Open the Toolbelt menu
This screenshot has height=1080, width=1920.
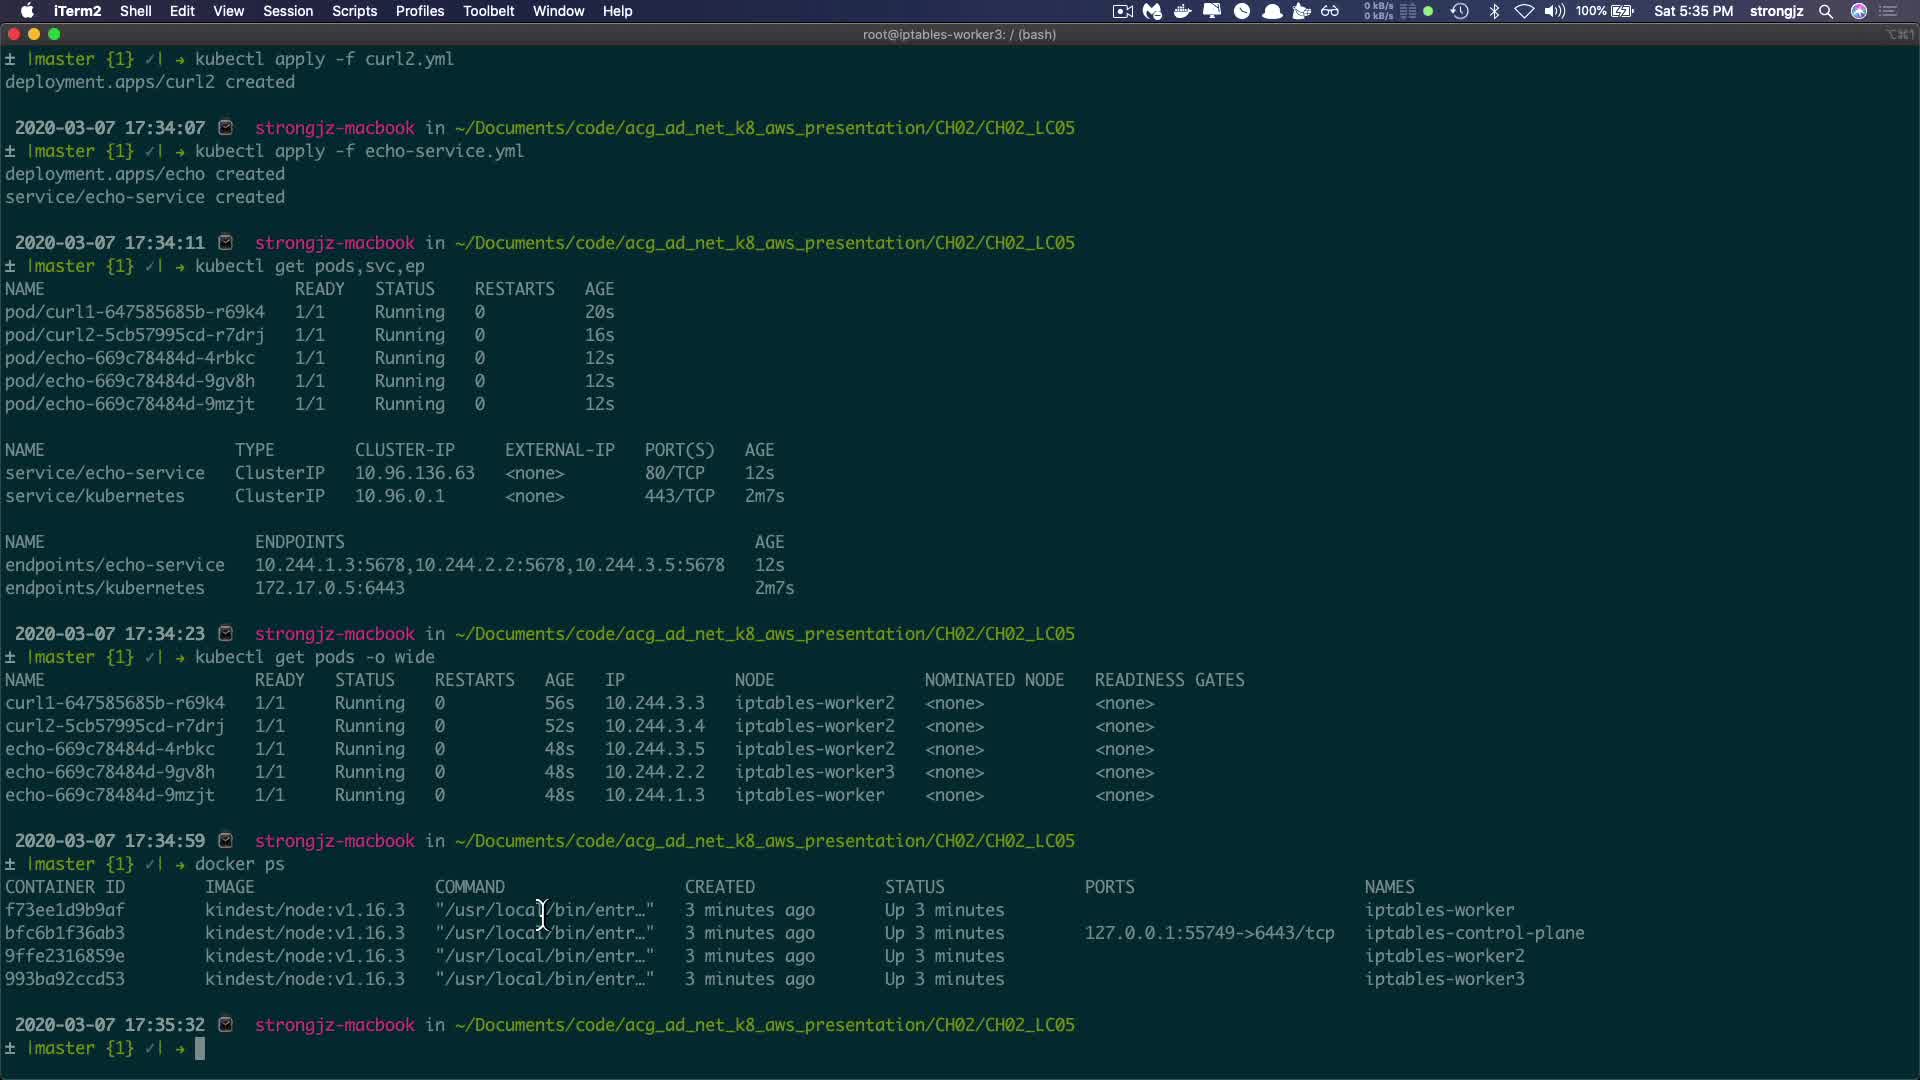click(x=488, y=11)
